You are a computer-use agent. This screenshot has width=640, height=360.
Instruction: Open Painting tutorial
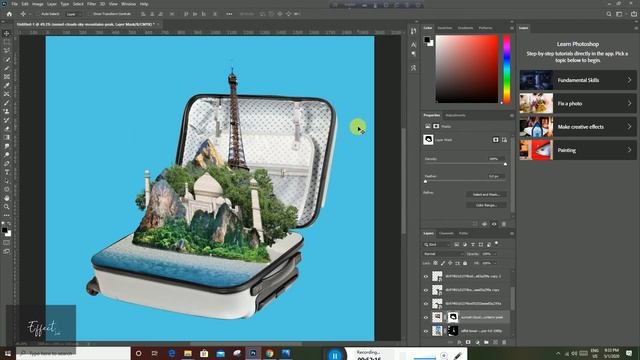point(578,150)
